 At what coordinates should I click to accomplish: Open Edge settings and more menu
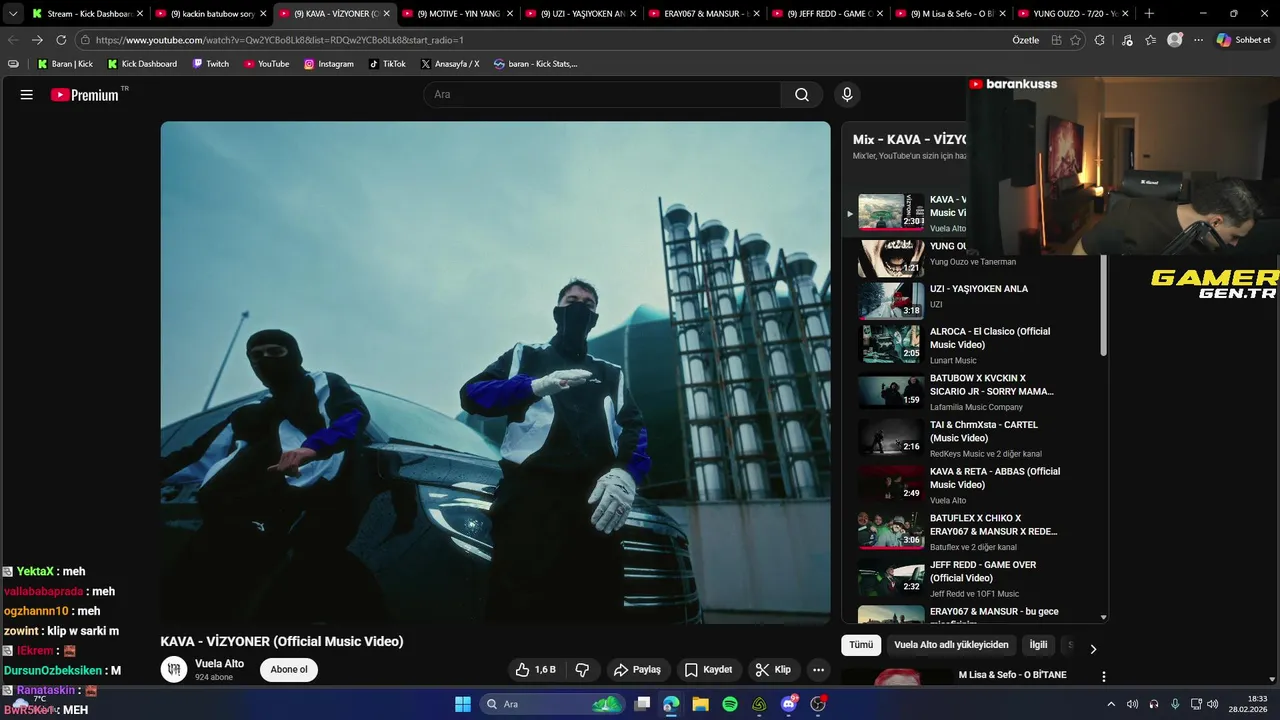tap(1199, 40)
